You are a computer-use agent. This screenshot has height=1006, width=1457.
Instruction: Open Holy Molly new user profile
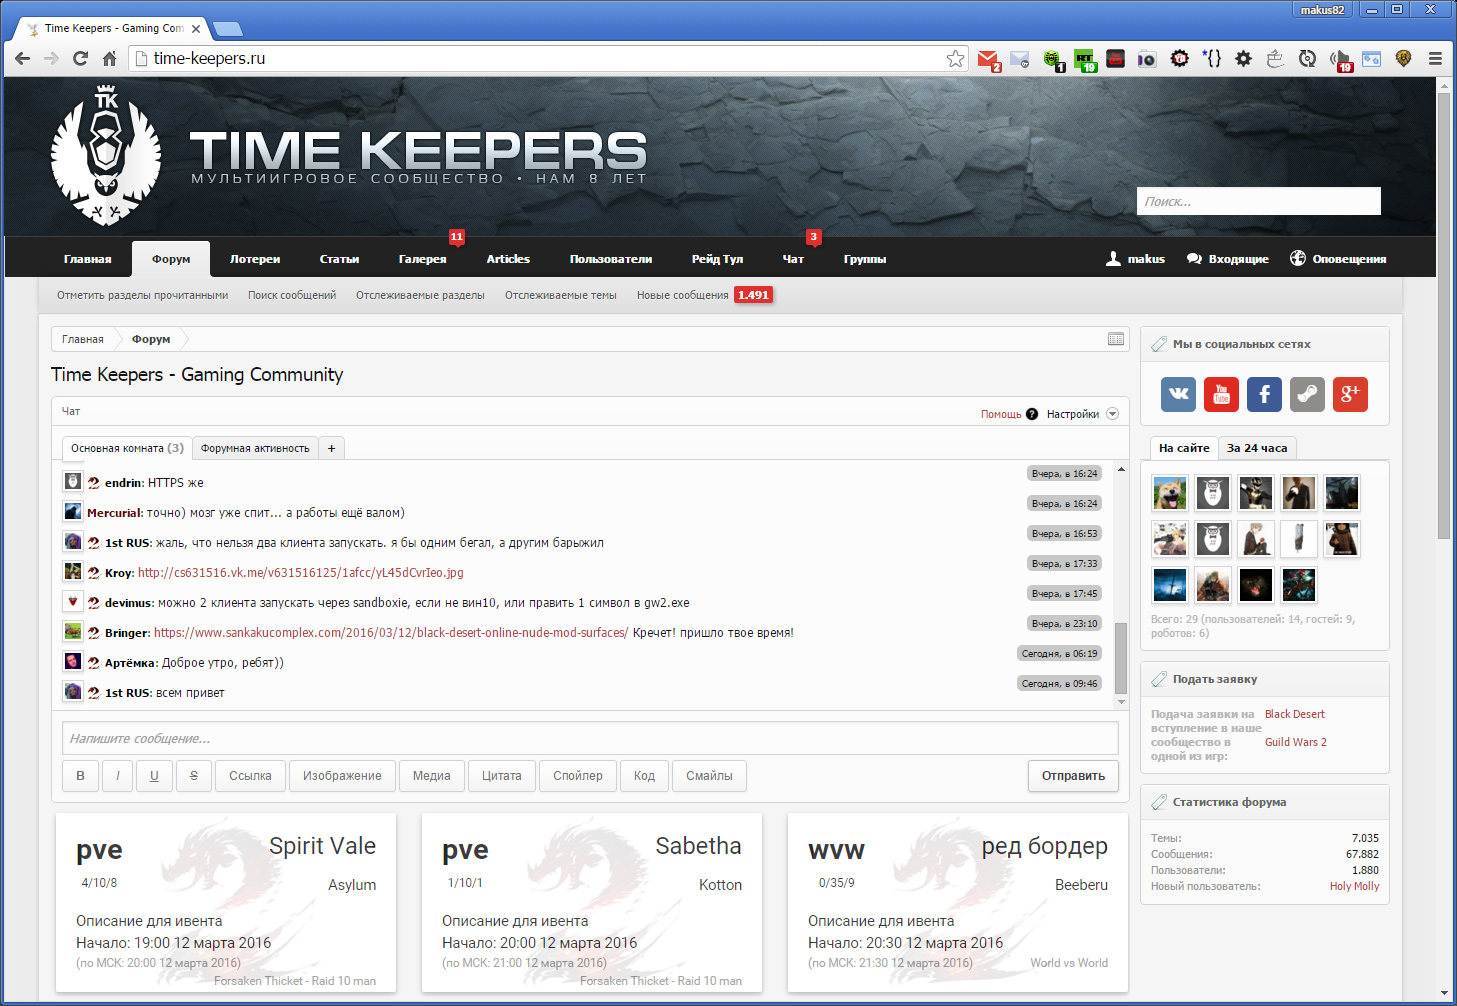coord(1354,886)
